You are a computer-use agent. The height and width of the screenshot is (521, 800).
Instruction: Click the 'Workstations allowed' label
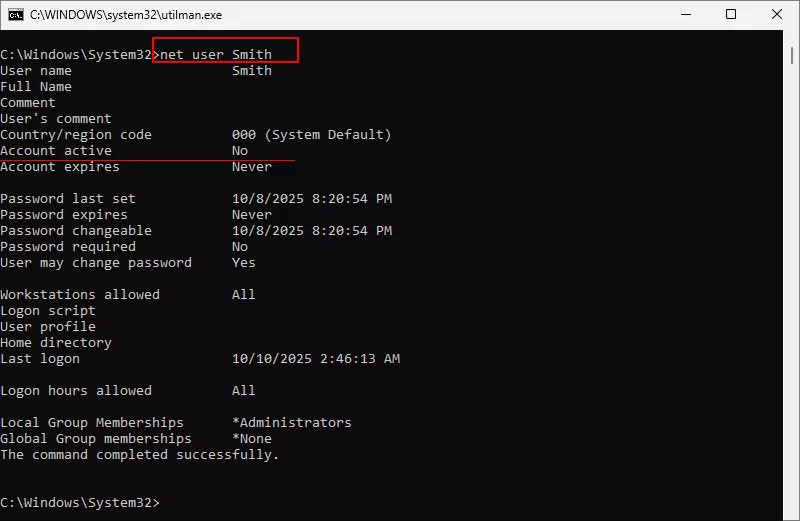(80, 294)
